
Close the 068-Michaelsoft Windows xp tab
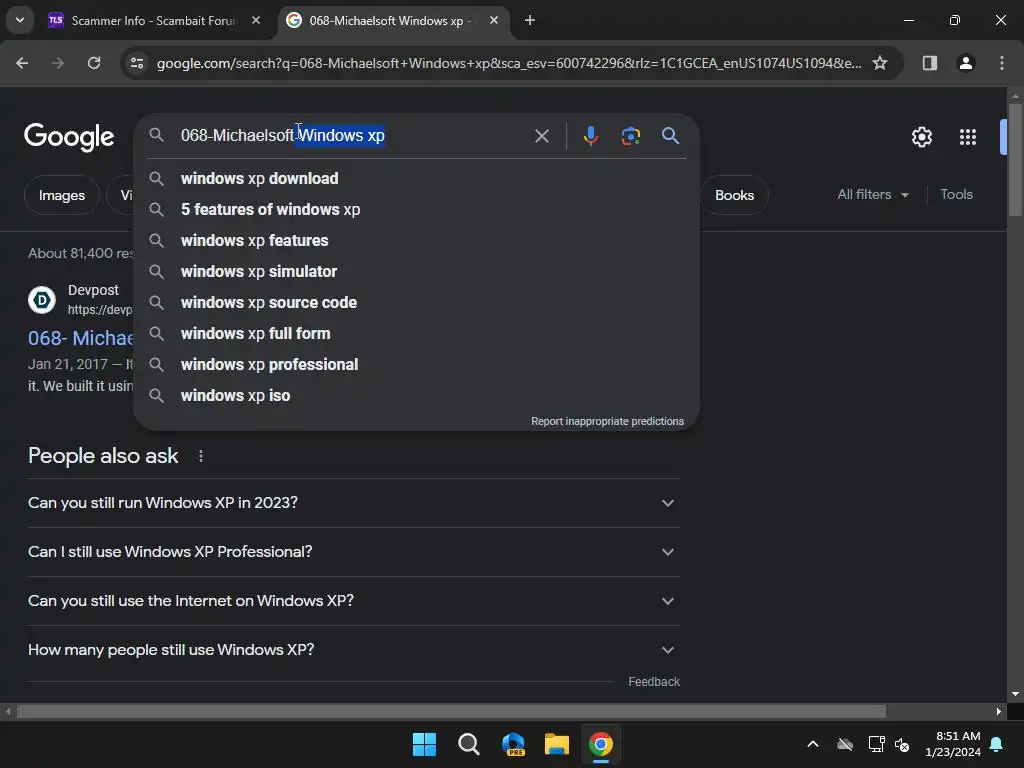pyautogui.click(x=494, y=20)
